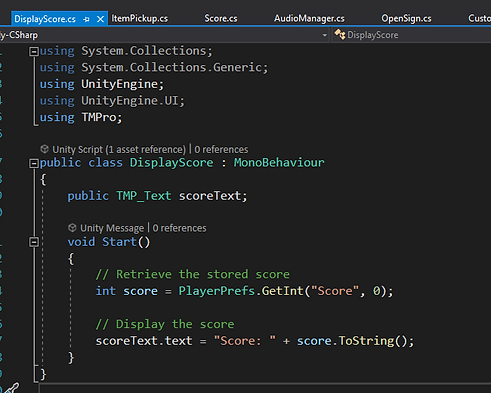Select the DisplayScore.cs tab
Image resolution: width=491 pixels, height=393 pixels.
coord(45,19)
